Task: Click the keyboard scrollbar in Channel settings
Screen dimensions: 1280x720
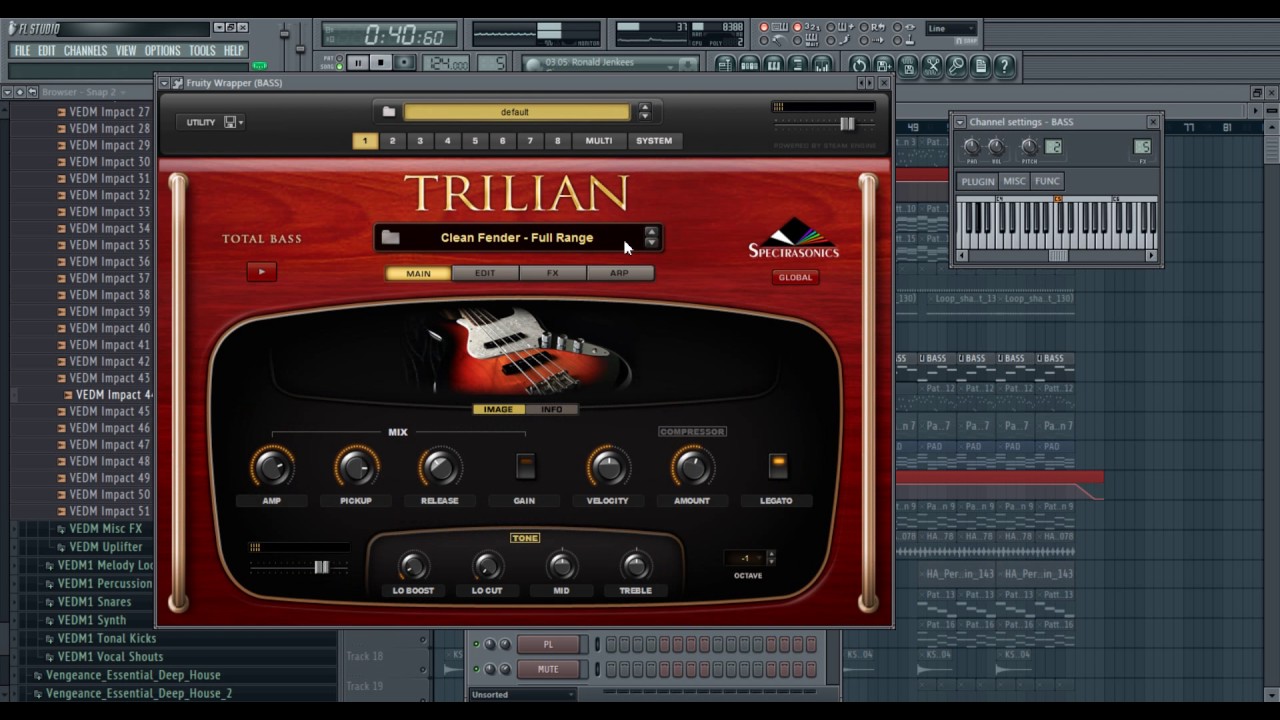Action: pos(1057,256)
